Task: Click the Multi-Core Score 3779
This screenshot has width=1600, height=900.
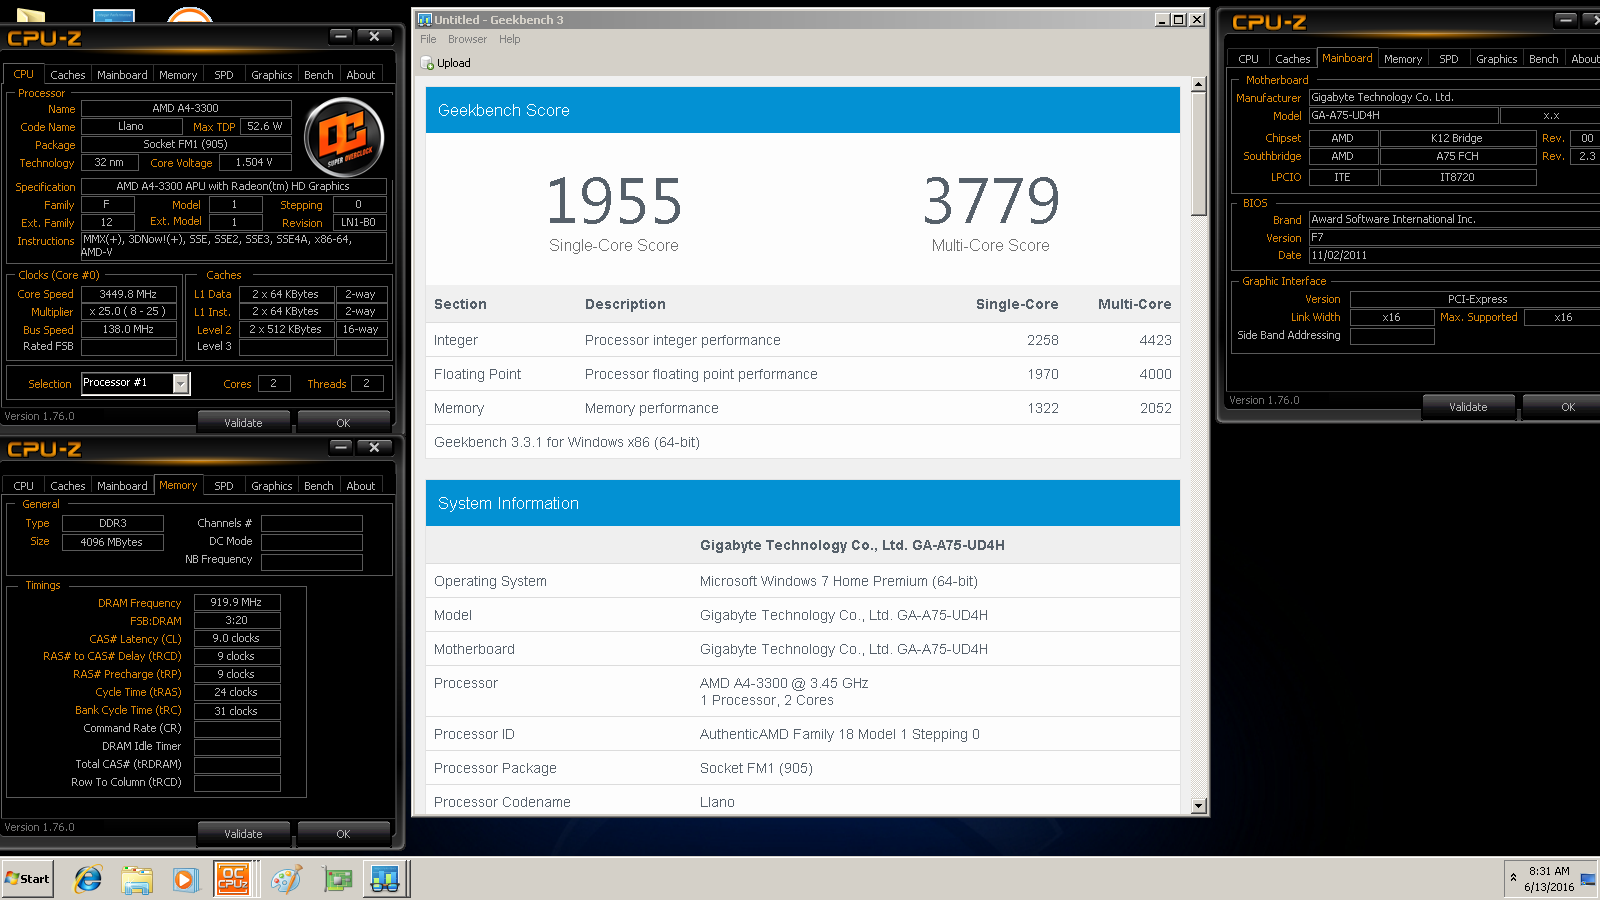Action: pos(991,201)
